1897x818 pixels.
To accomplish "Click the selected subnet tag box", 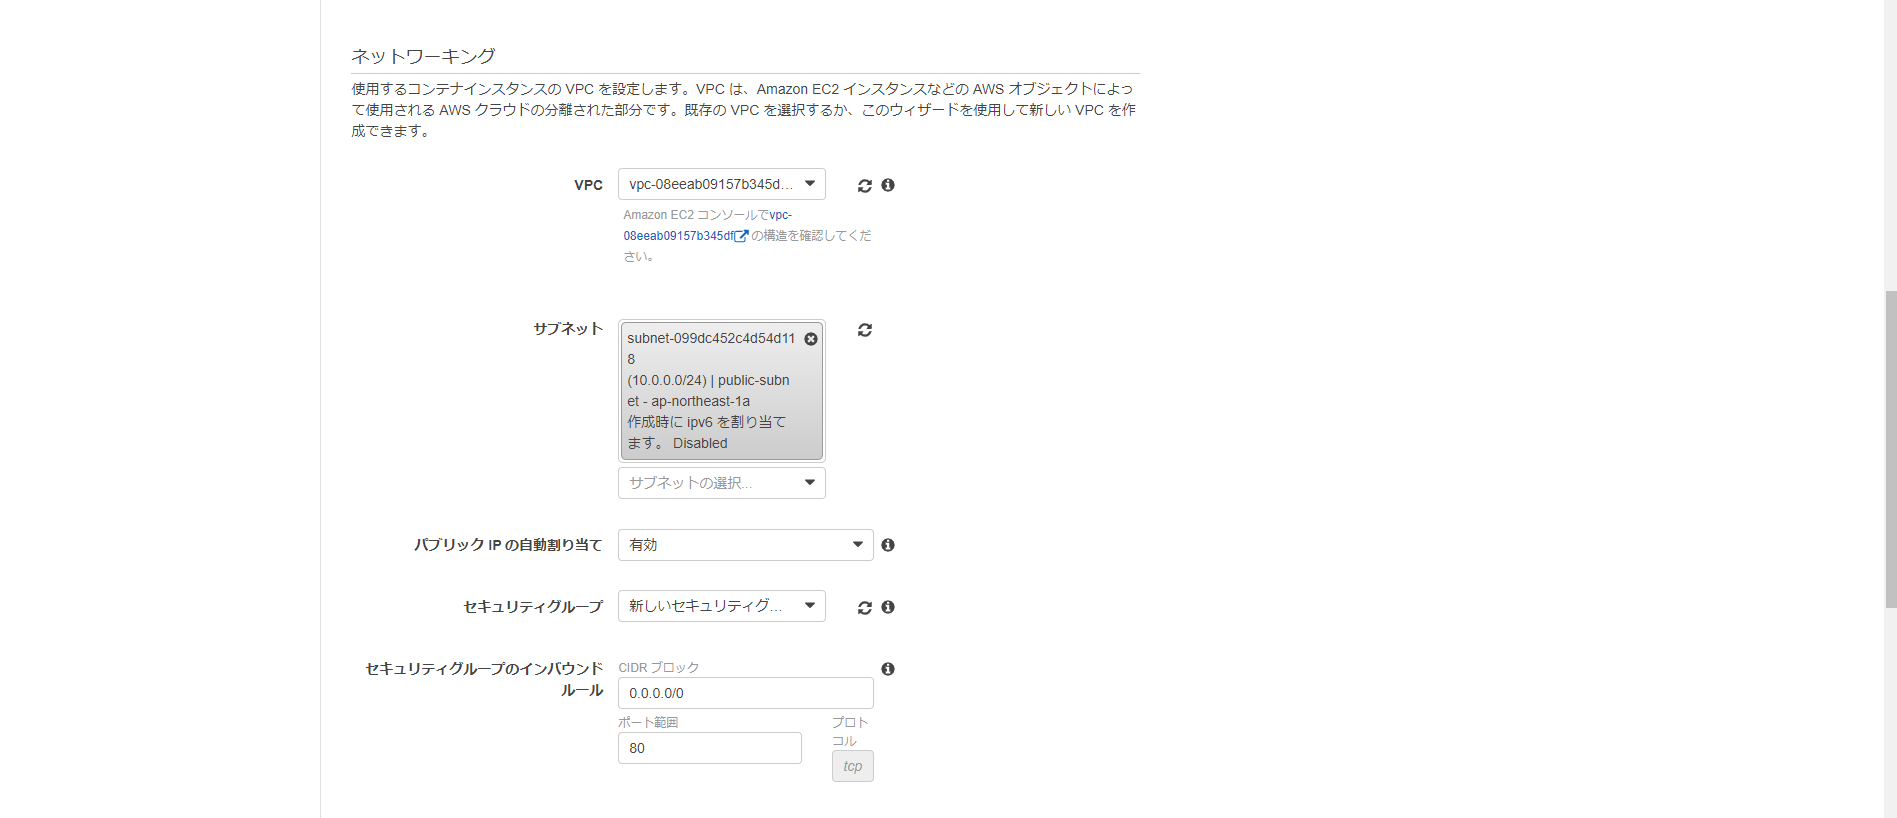I will 722,391.
